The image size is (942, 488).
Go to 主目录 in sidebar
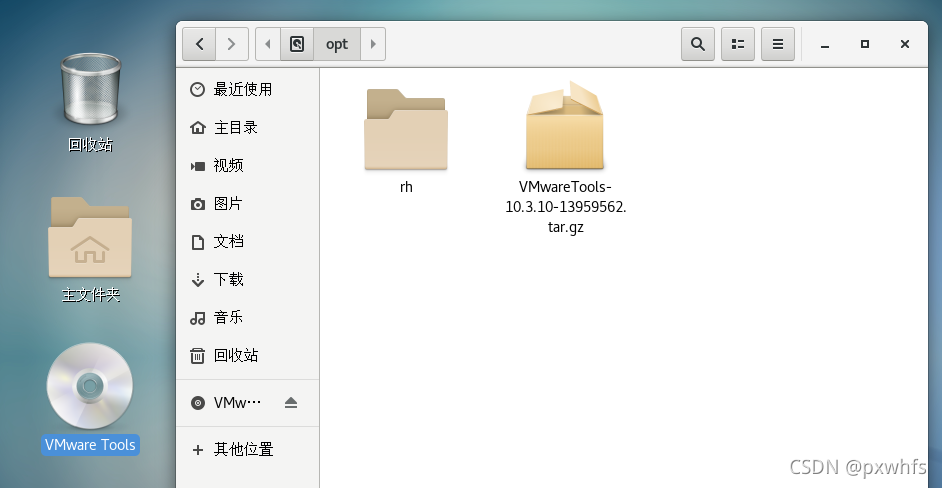coord(248,127)
